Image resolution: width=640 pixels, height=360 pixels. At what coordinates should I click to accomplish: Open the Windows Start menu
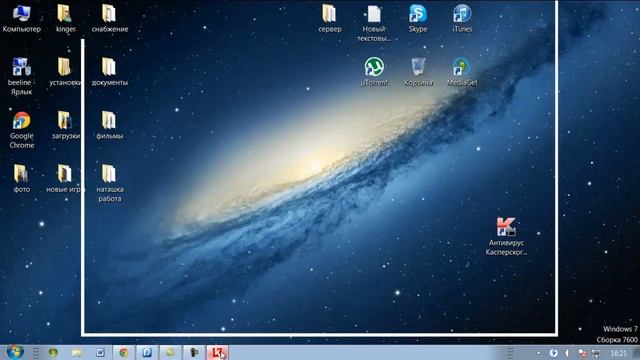pyautogui.click(x=15, y=352)
